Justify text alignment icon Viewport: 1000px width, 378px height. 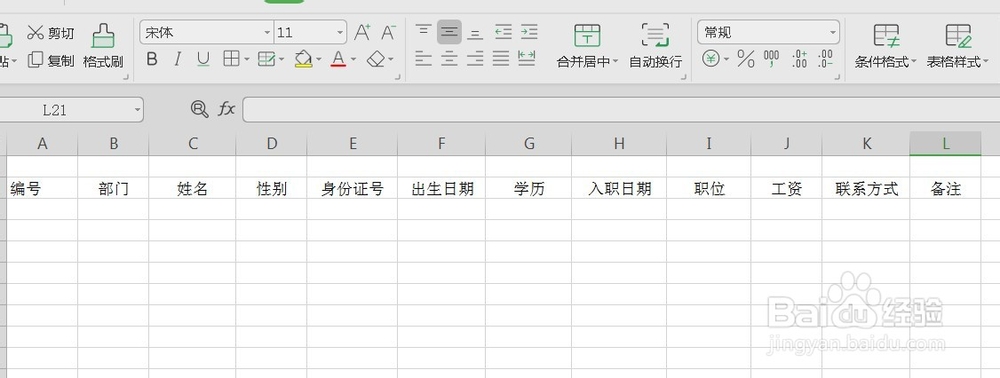pyautogui.click(x=501, y=59)
